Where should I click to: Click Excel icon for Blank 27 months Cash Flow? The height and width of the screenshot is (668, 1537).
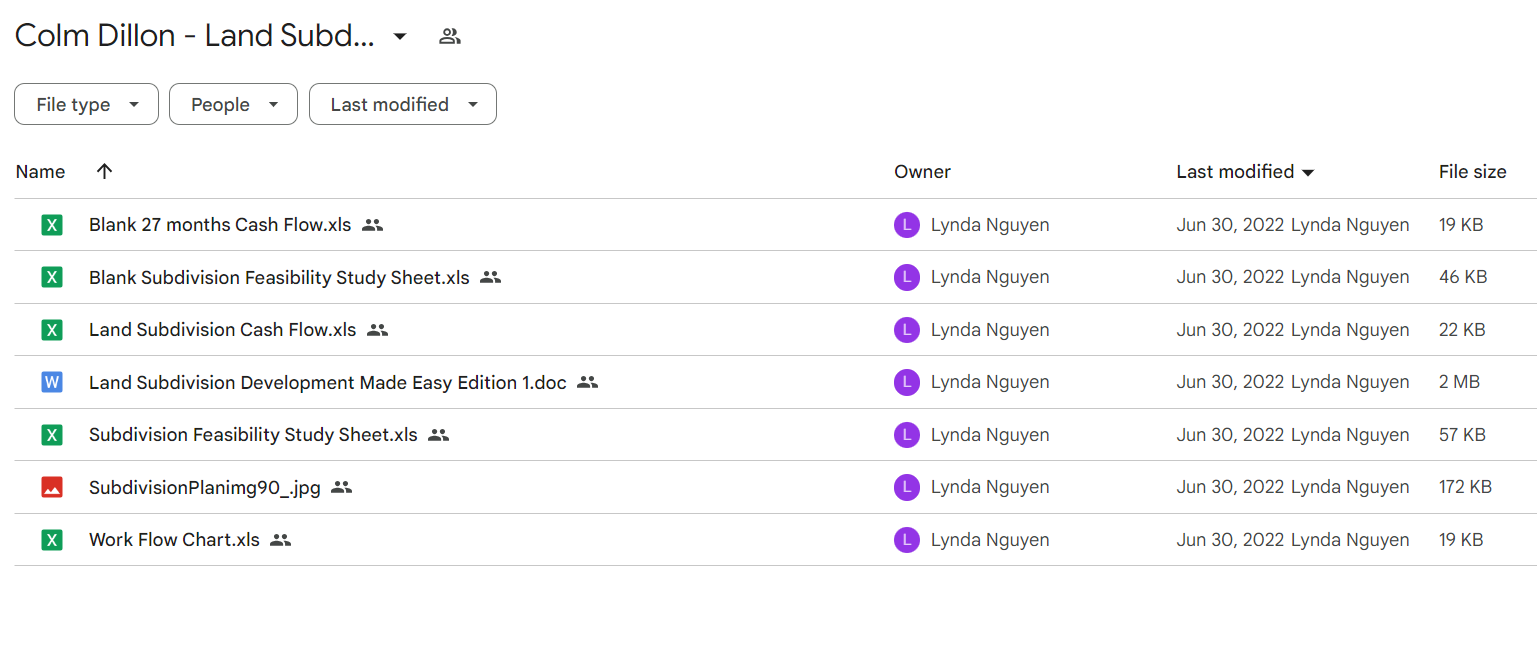(52, 225)
